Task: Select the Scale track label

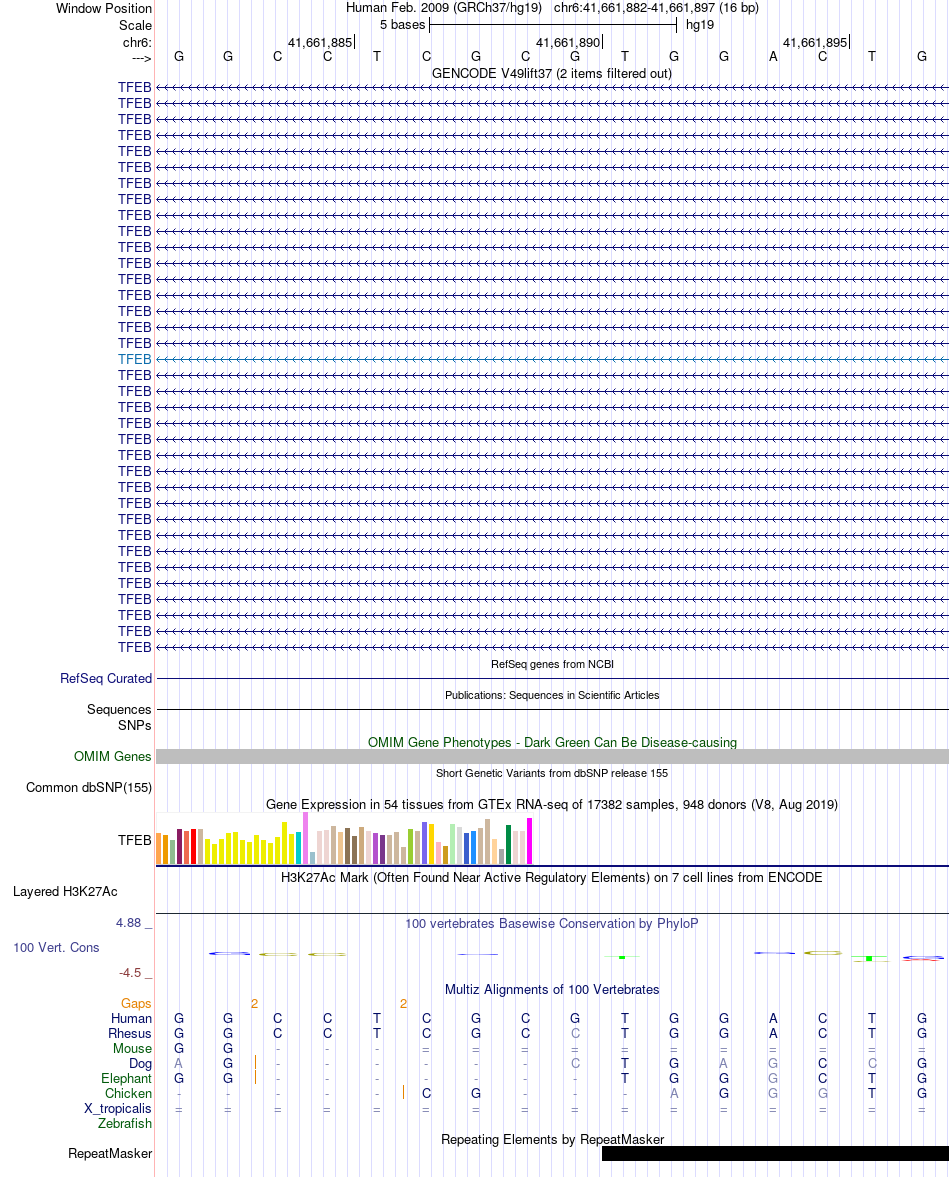Action: [x=135, y=25]
